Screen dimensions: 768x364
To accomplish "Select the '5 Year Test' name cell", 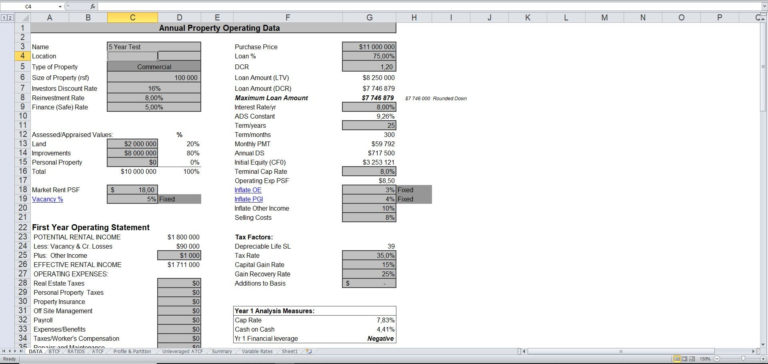I will pyautogui.click(x=154, y=47).
